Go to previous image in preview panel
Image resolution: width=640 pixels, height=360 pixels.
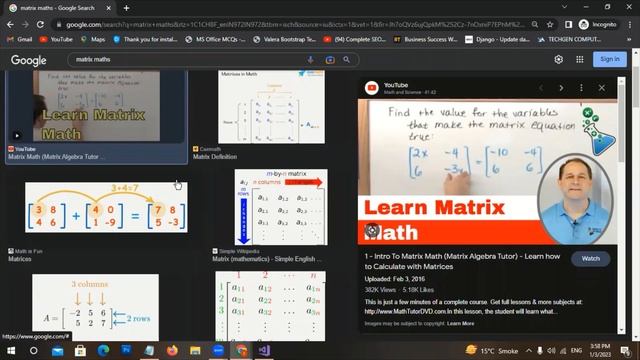click(541, 88)
